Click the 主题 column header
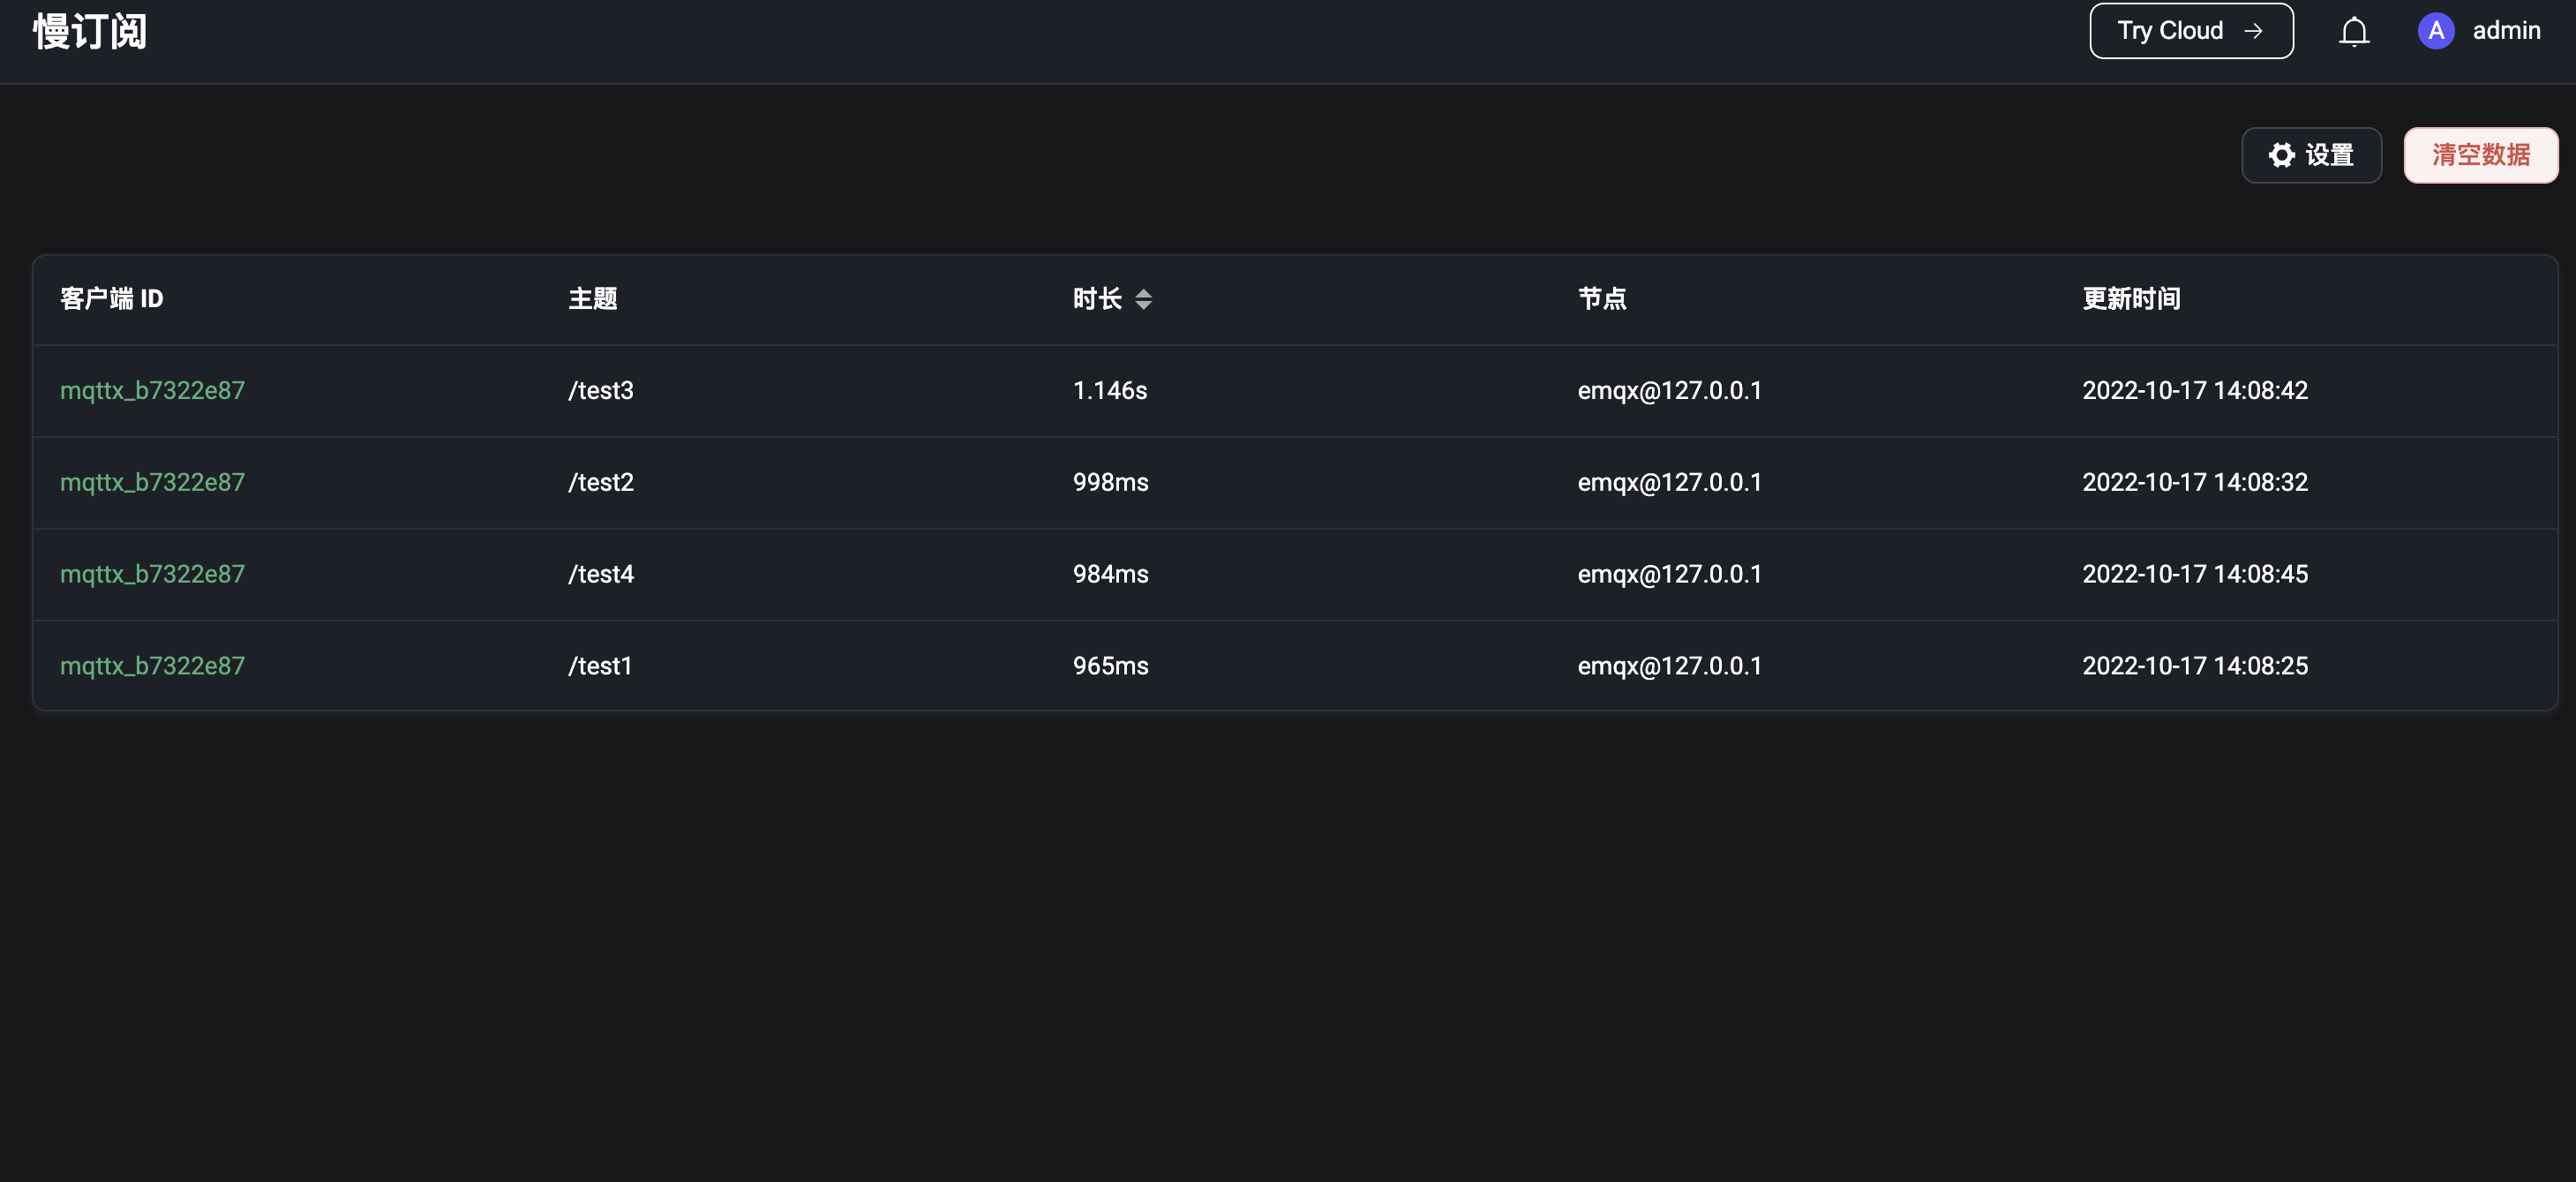2576x1182 pixels. click(592, 299)
